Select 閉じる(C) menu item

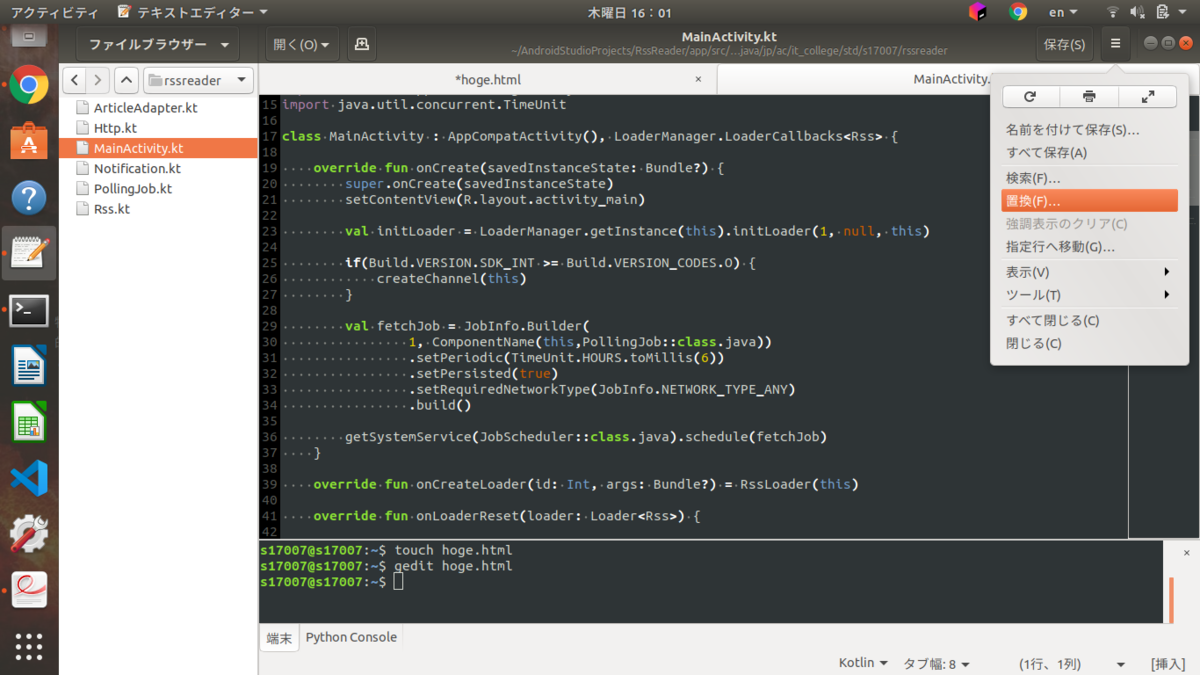(x=1089, y=343)
